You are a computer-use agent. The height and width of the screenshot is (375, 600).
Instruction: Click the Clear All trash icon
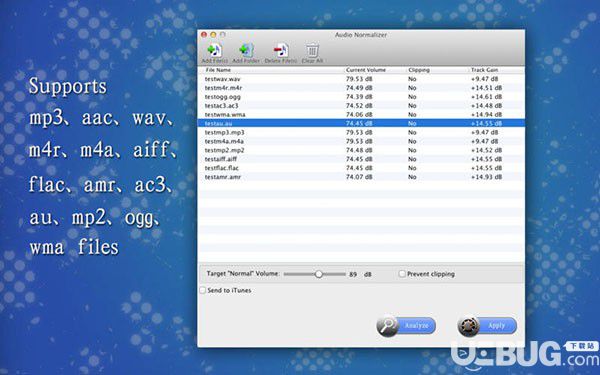(x=312, y=51)
